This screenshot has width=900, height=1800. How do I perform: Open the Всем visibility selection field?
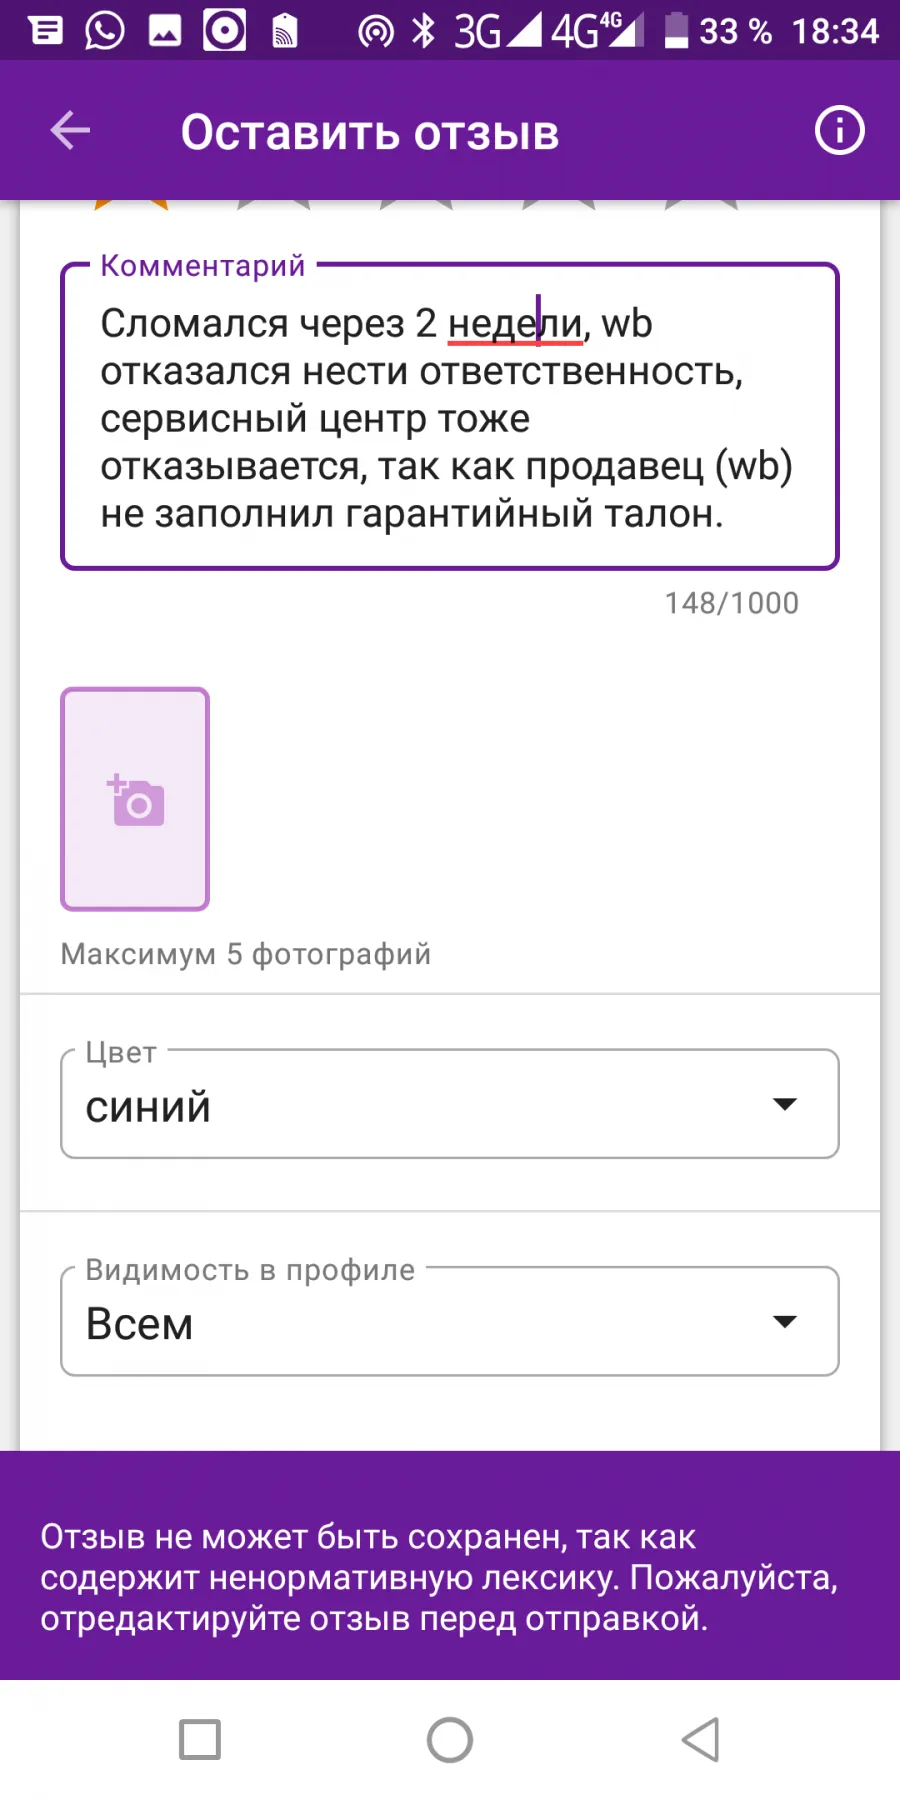pyautogui.click(x=450, y=1322)
